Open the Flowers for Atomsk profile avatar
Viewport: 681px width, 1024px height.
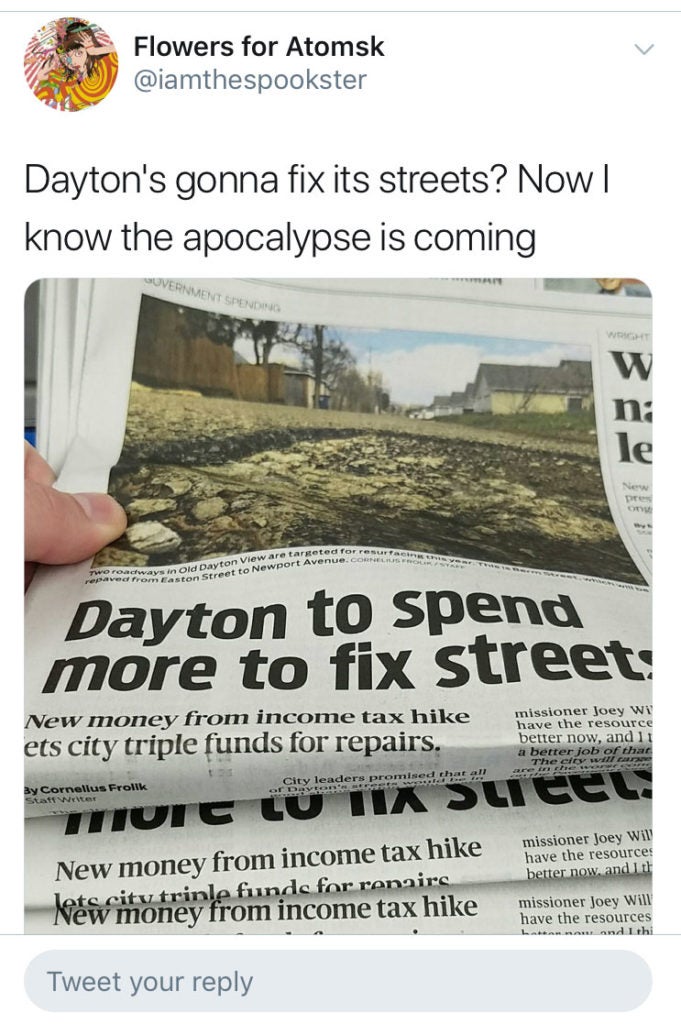[71, 64]
